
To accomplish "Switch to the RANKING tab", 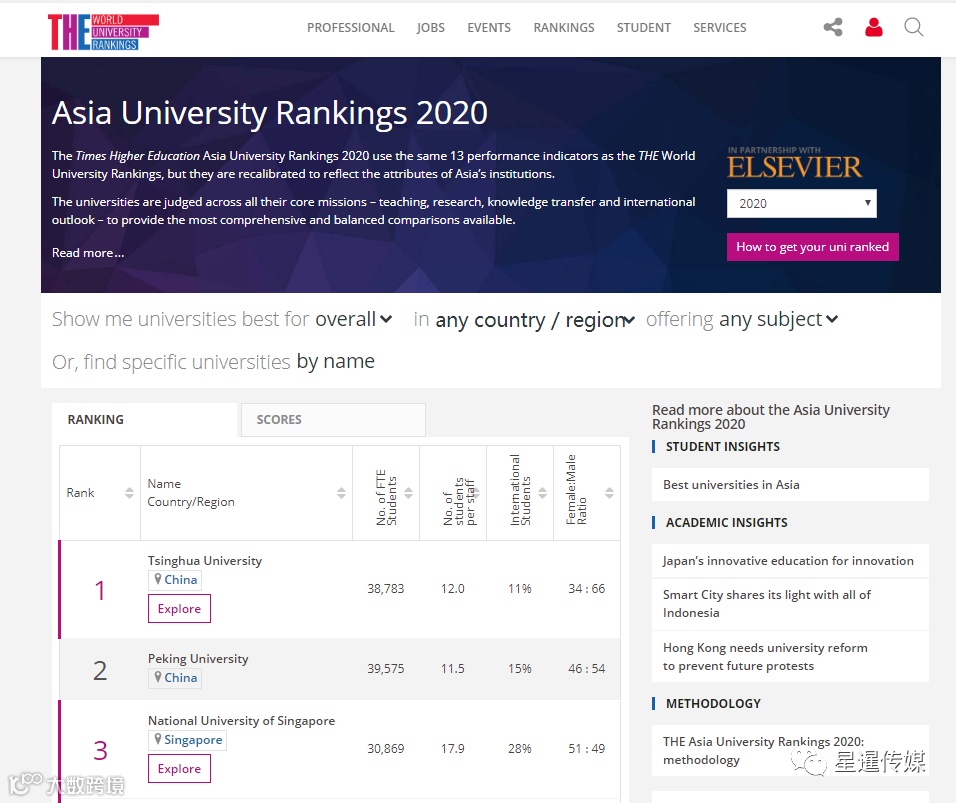I will (x=144, y=419).
